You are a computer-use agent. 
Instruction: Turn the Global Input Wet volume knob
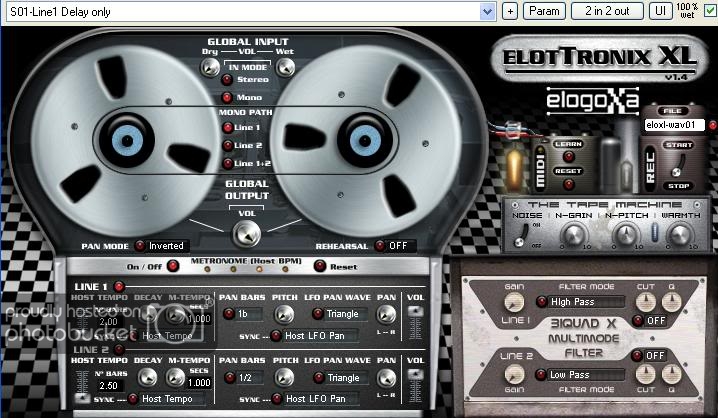pos(285,68)
